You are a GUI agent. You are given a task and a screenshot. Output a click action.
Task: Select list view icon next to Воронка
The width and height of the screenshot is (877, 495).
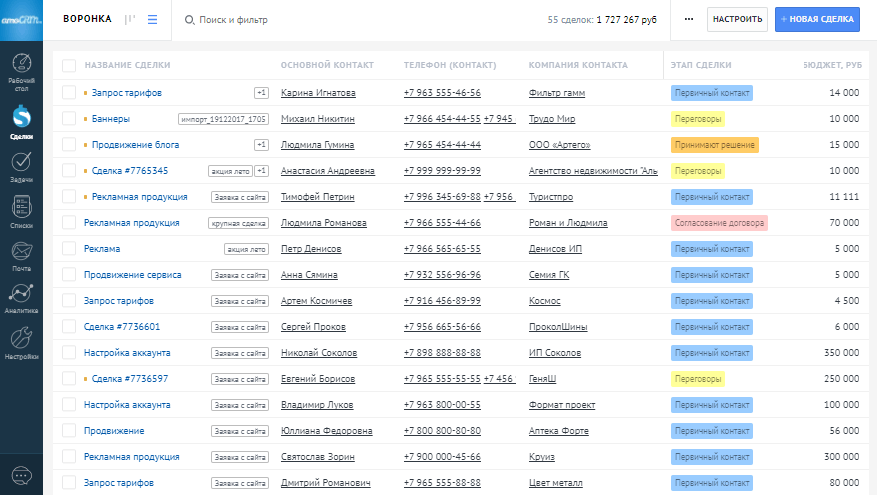[x=152, y=19]
